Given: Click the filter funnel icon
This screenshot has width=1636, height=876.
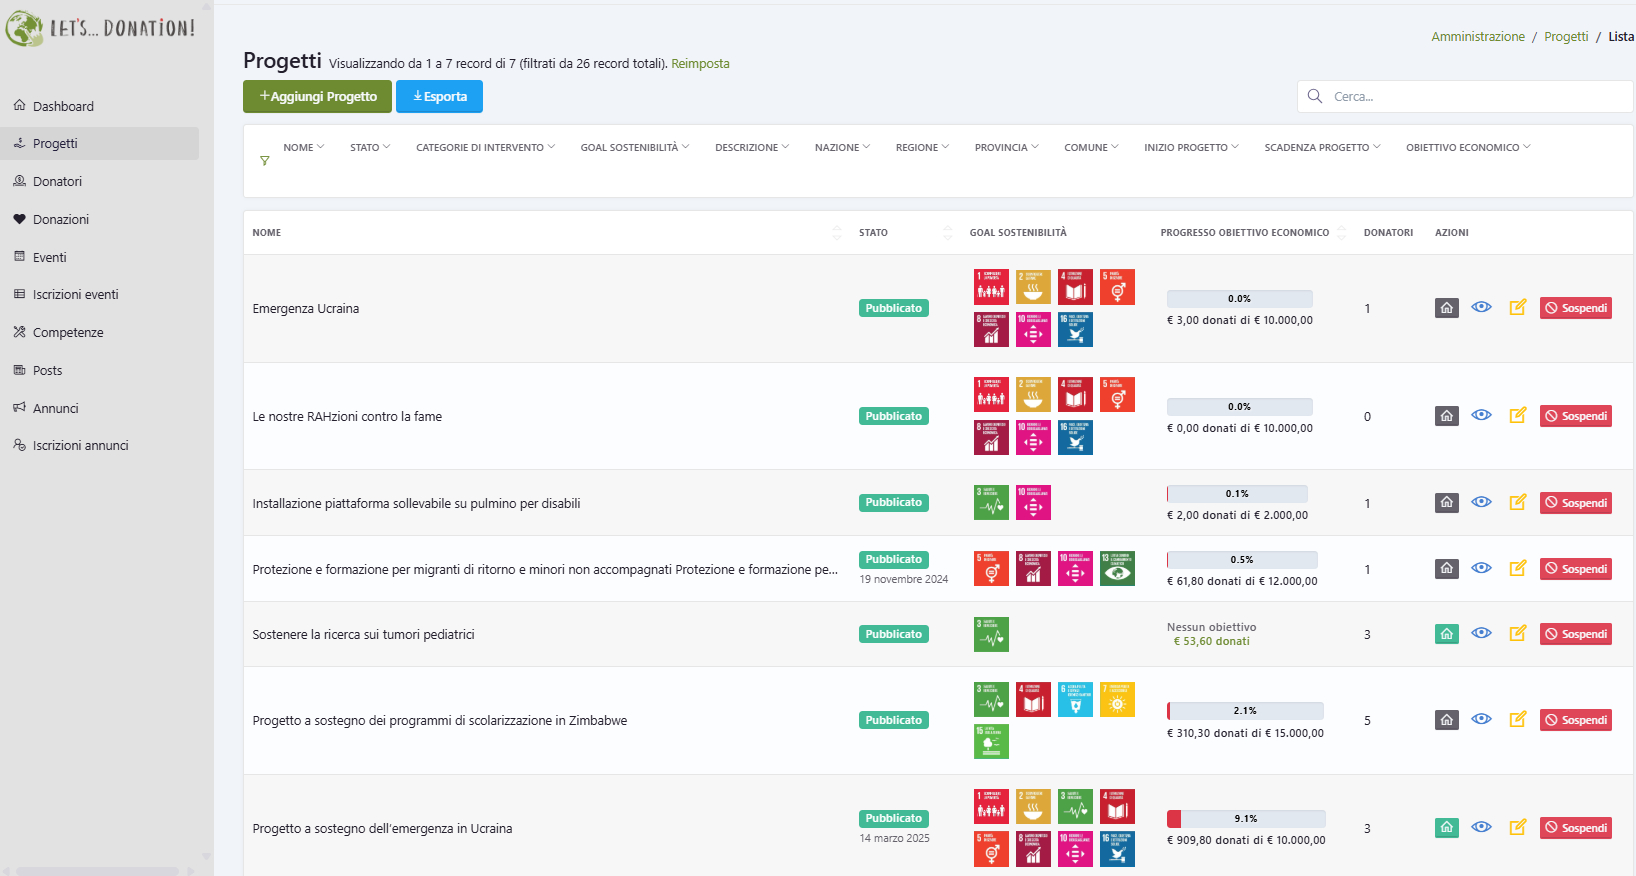Looking at the screenshot, I should click(264, 161).
